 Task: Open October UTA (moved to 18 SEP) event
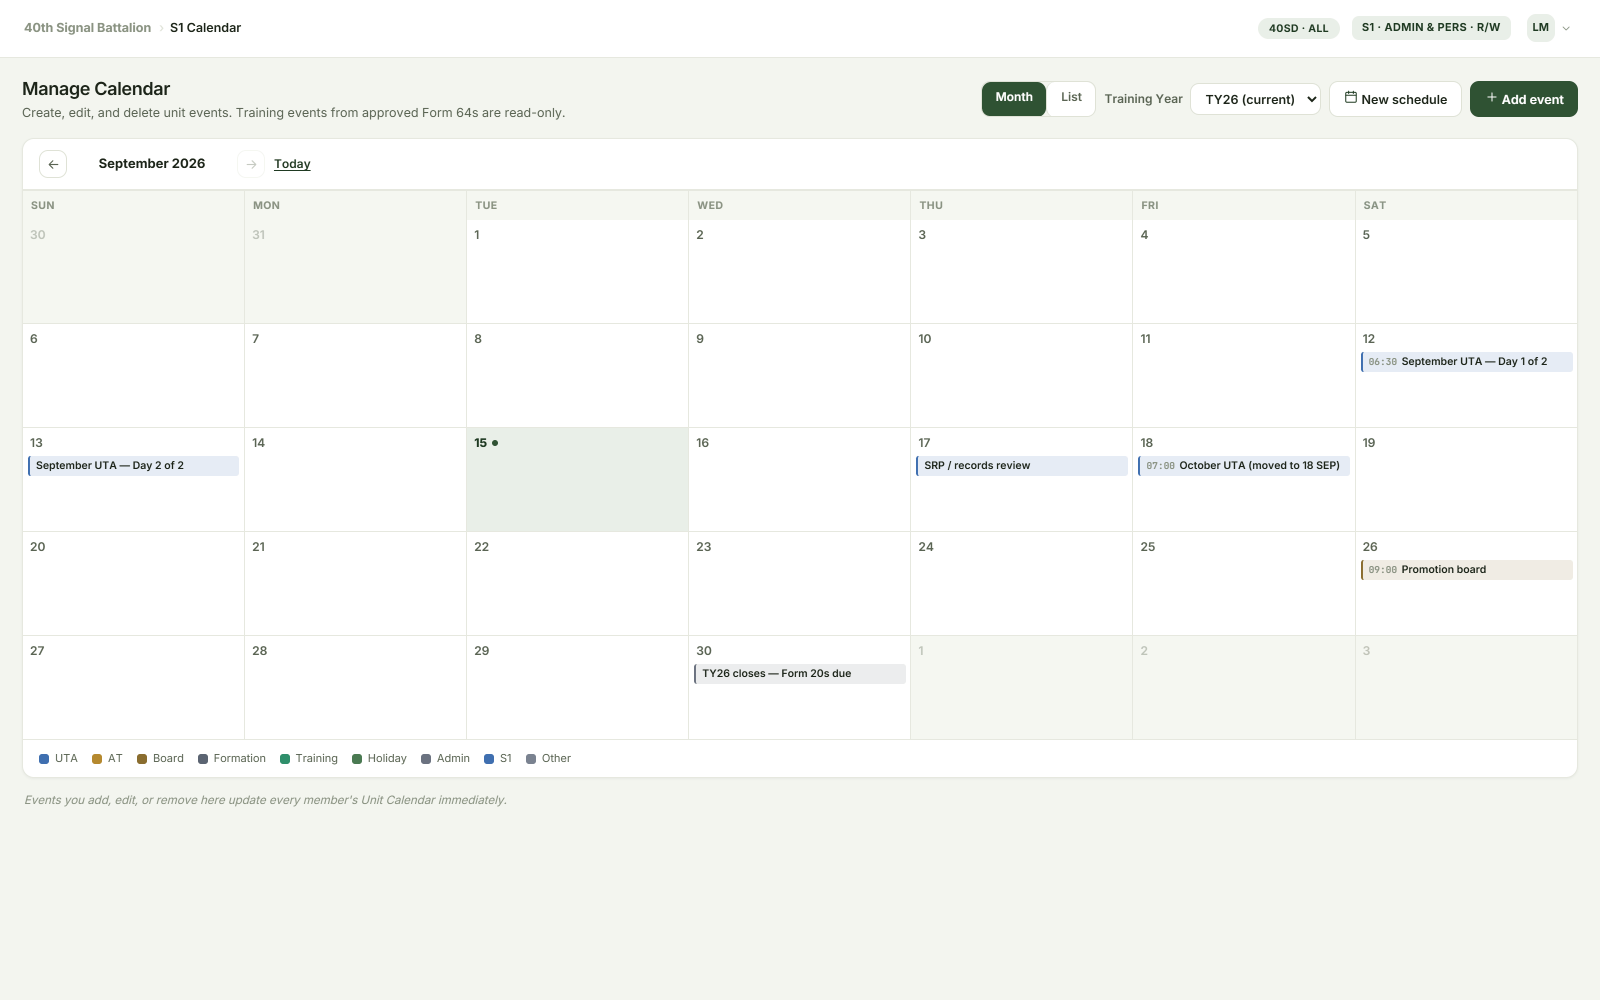[1244, 466]
